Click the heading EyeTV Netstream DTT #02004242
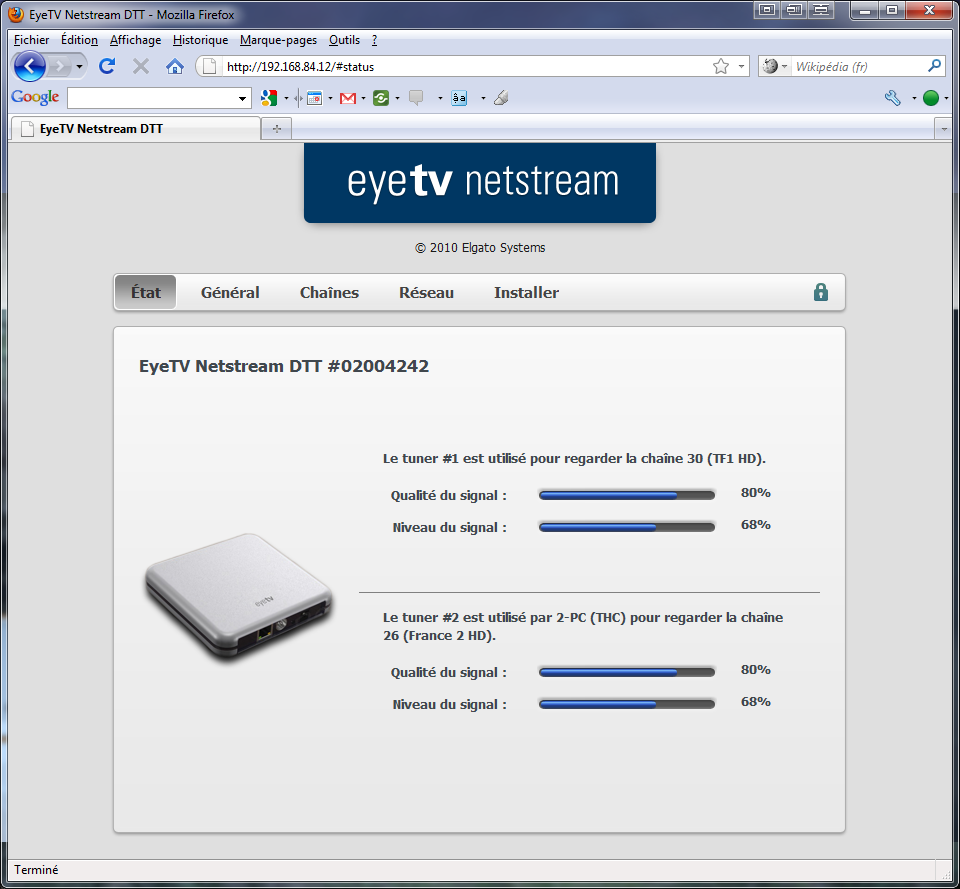The image size is (960, 889). click(x=284, y=366)
